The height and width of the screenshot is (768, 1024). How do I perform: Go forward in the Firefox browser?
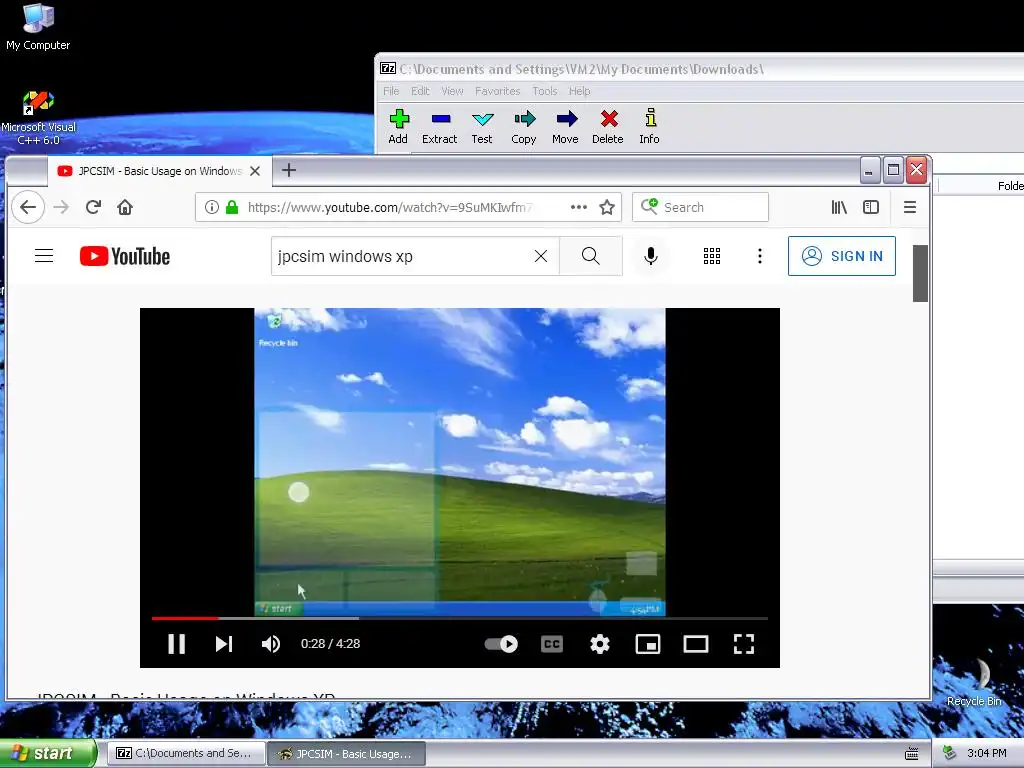[x=61, y=207]
